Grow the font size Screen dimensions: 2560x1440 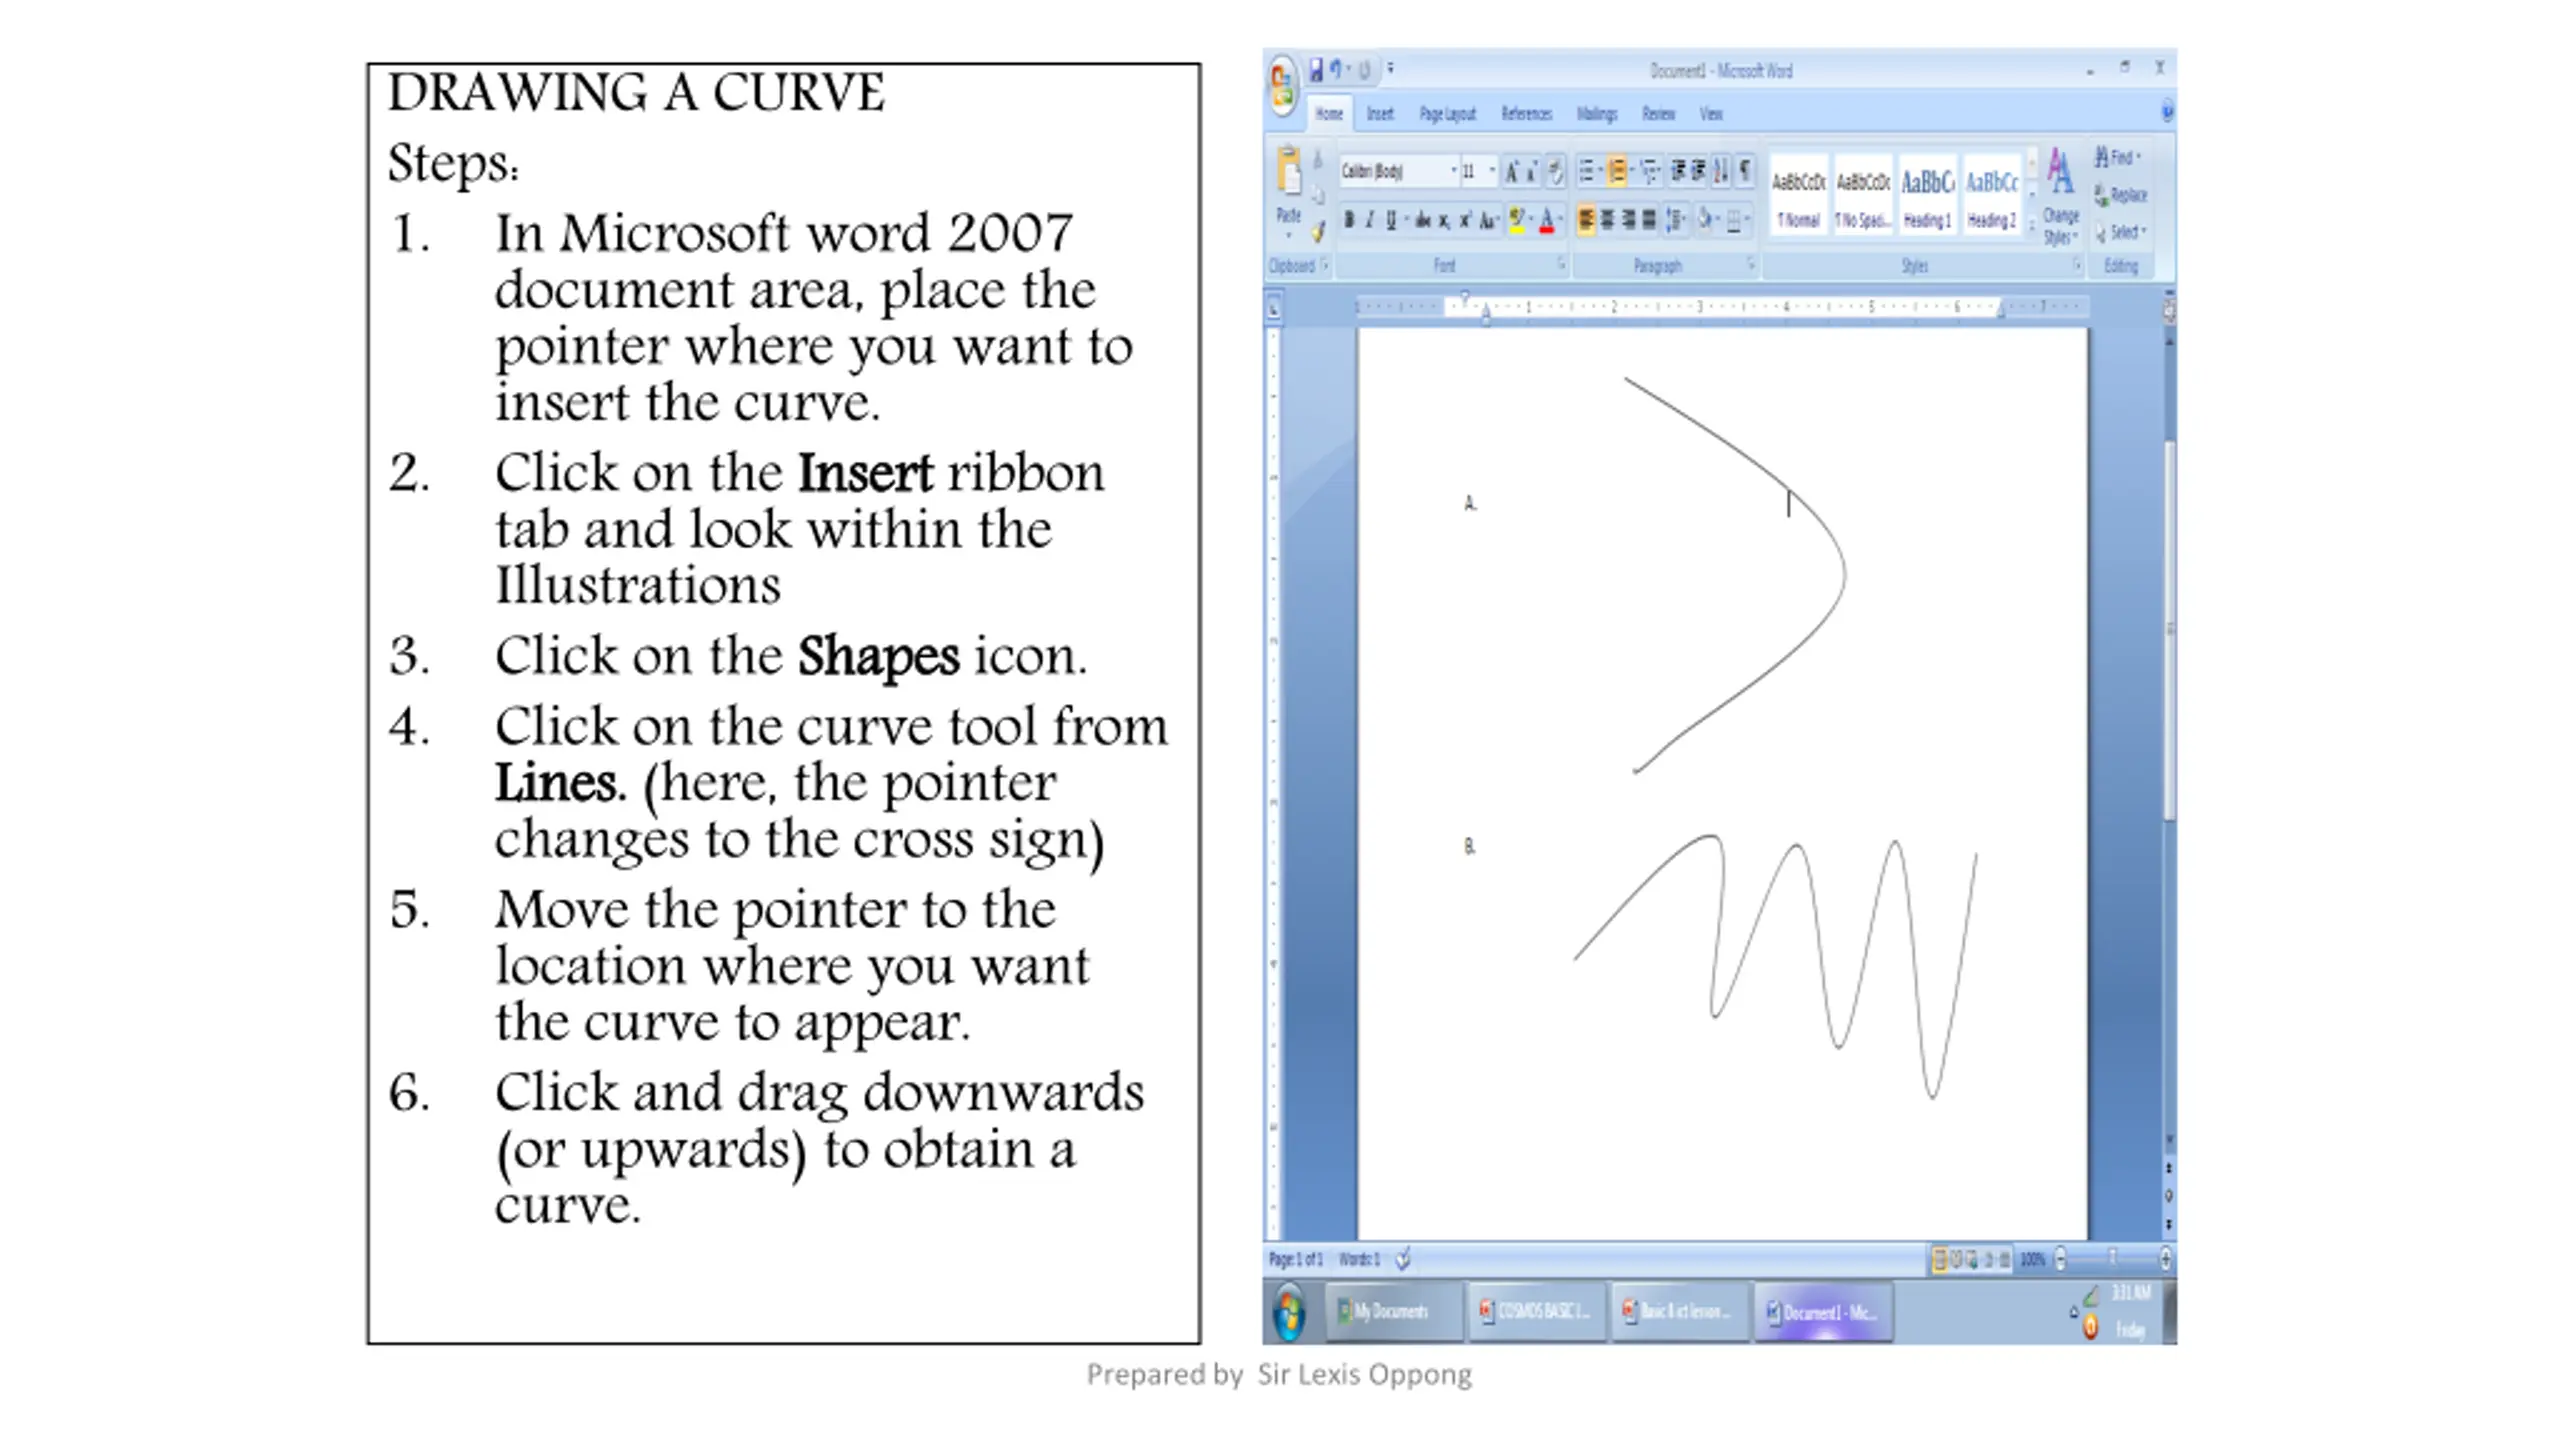coord(1511,171)
